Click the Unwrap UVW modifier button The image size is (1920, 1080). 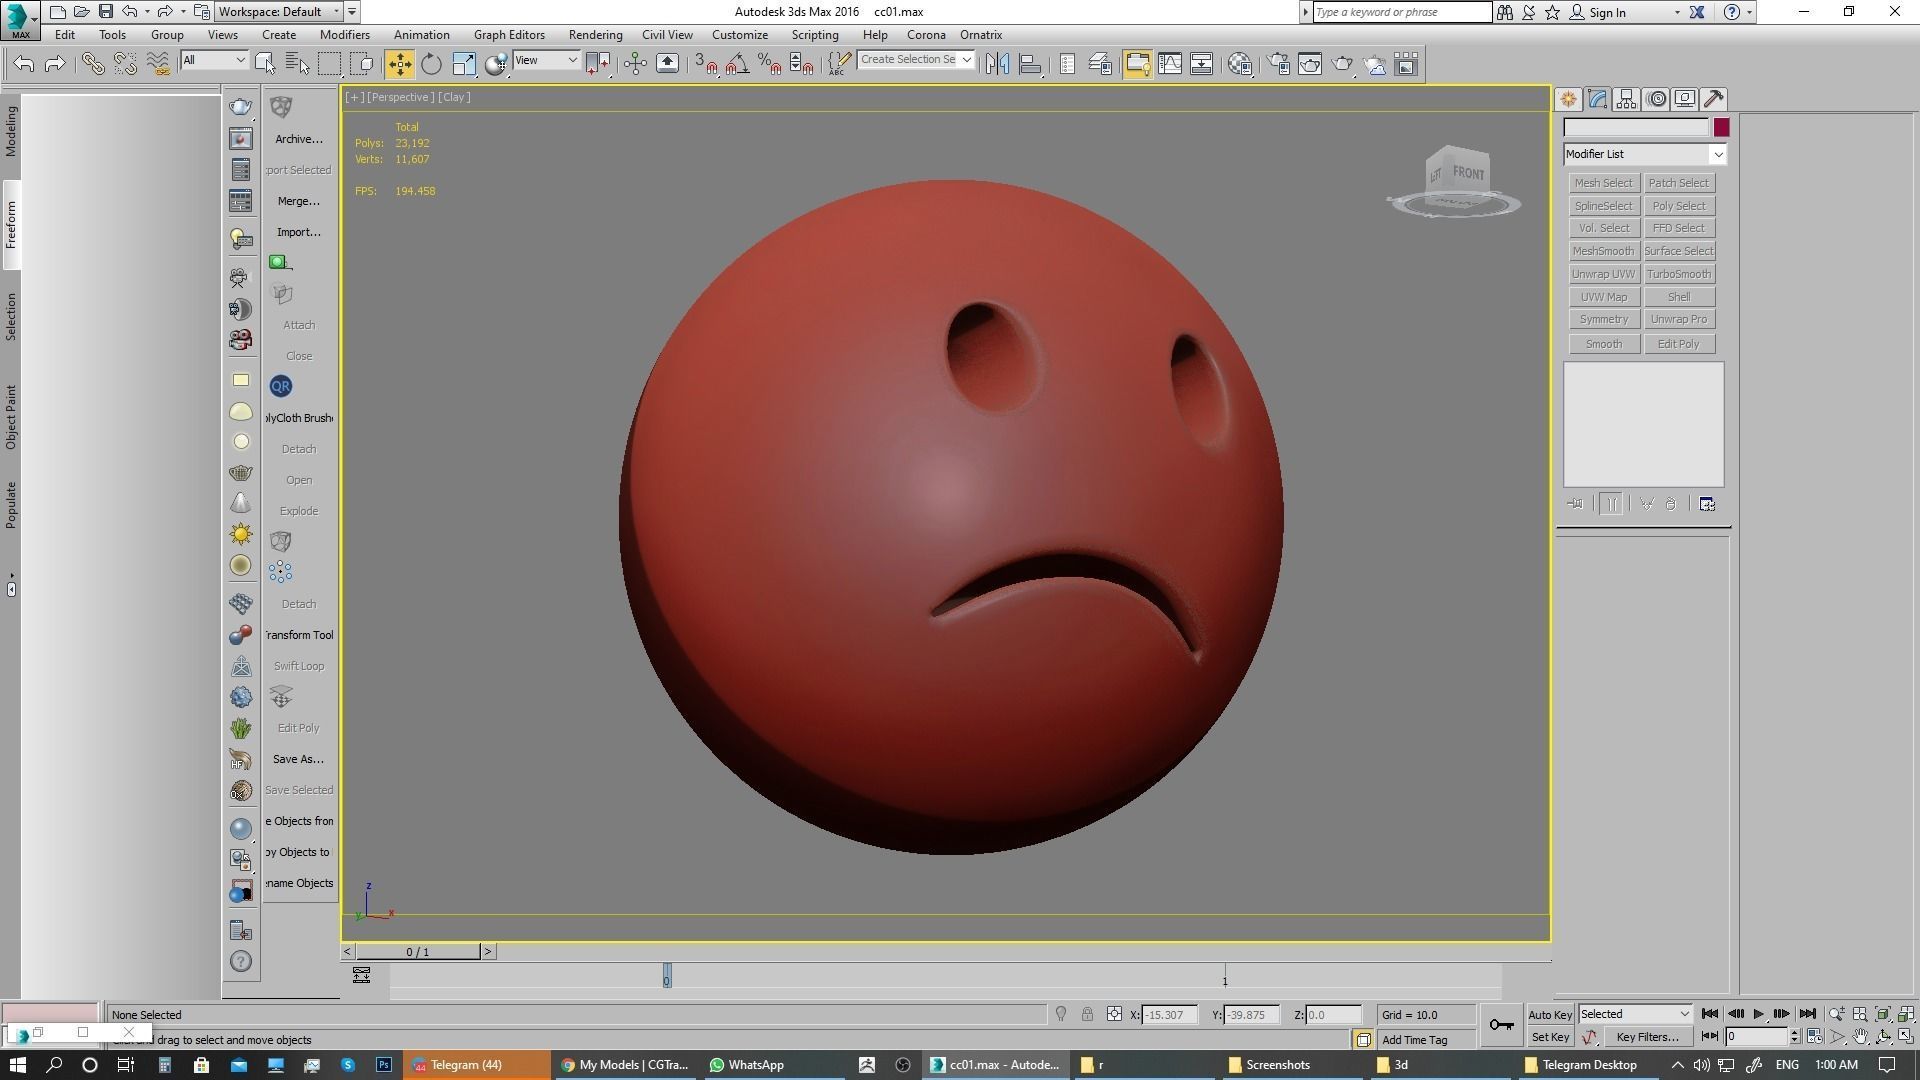1603,274
